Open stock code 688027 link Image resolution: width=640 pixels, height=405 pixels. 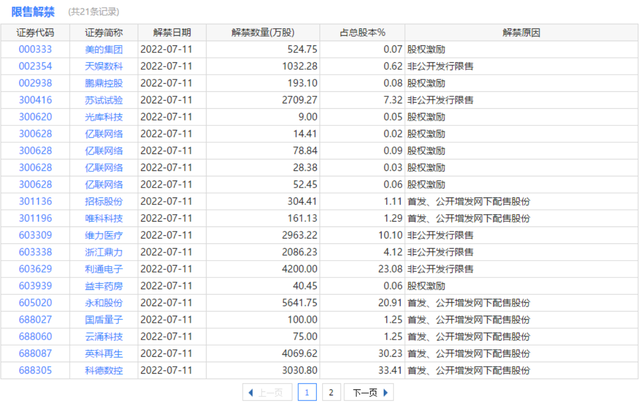35,320
